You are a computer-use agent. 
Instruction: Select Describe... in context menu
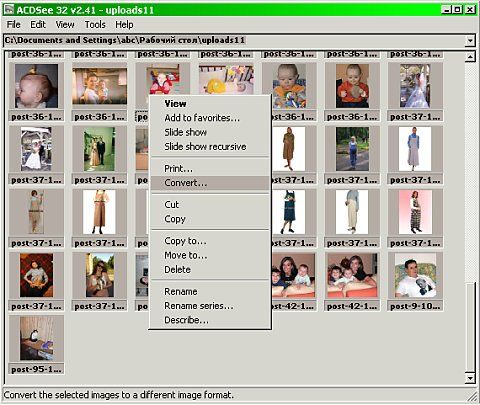(x=210, y=320)
